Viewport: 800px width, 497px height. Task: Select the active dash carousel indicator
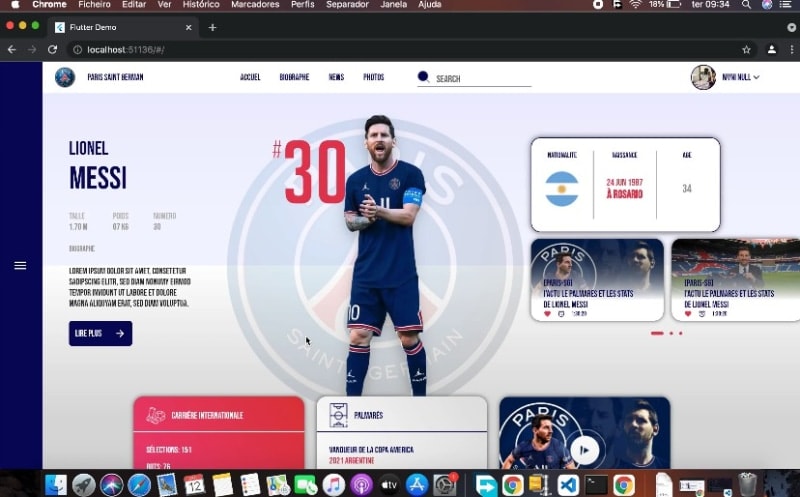[657, 333]
